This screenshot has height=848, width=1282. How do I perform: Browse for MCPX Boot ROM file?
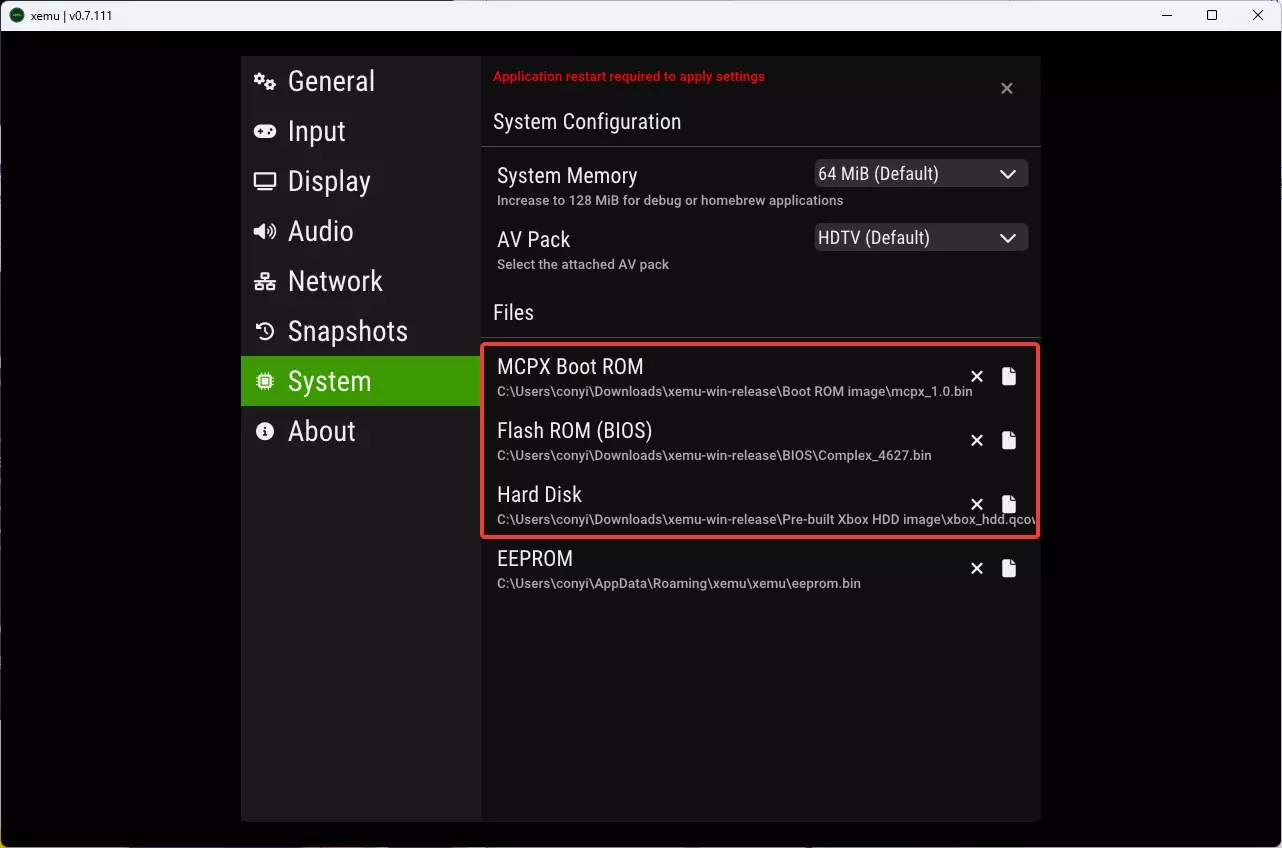tap(1009, 376)
